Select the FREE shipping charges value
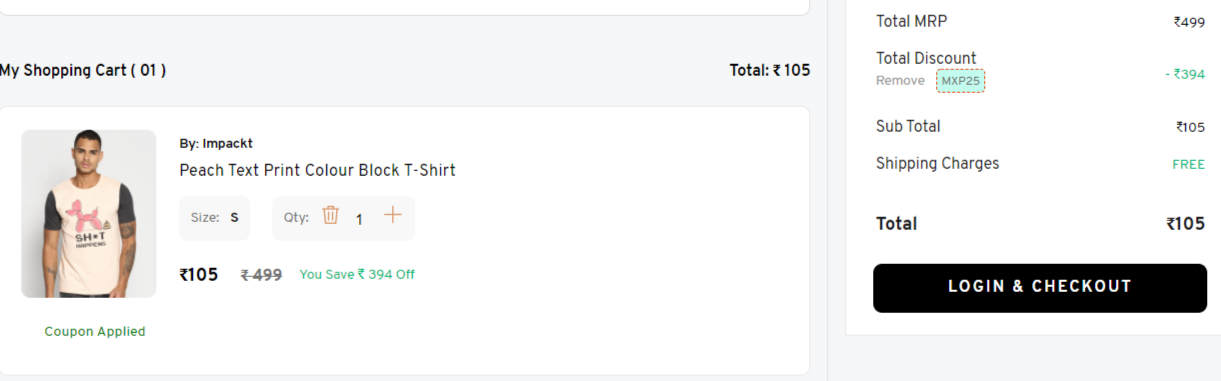This screenshot has width=1221, height=381. pyautogui.click(x=1188, y=164)
